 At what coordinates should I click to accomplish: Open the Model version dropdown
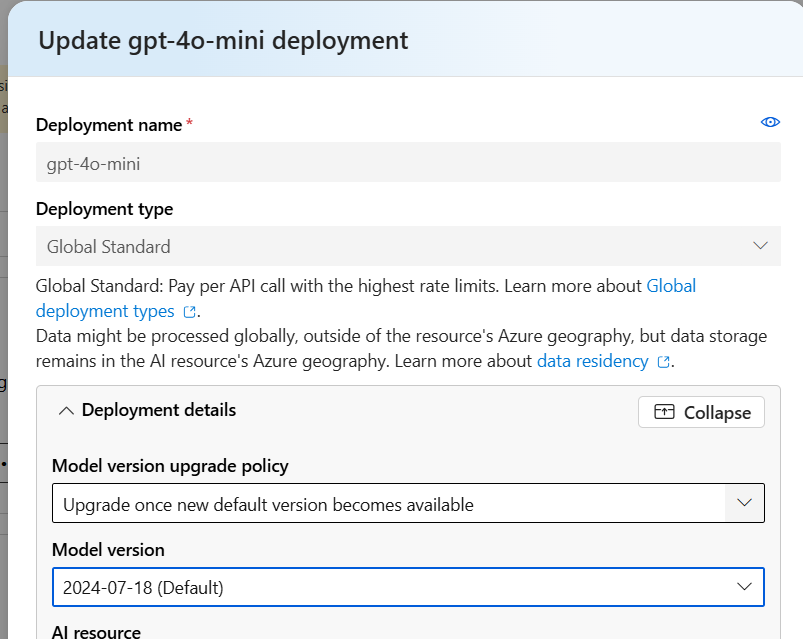coord(408,587)
